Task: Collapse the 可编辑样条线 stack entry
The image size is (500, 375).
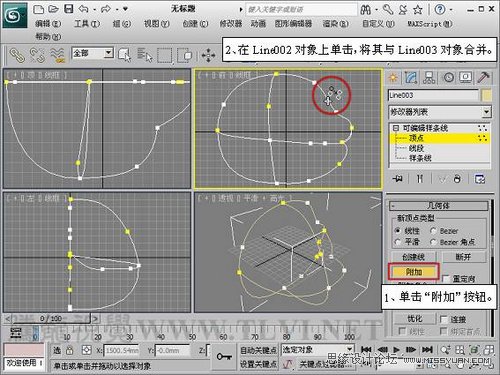Action: 395,128
